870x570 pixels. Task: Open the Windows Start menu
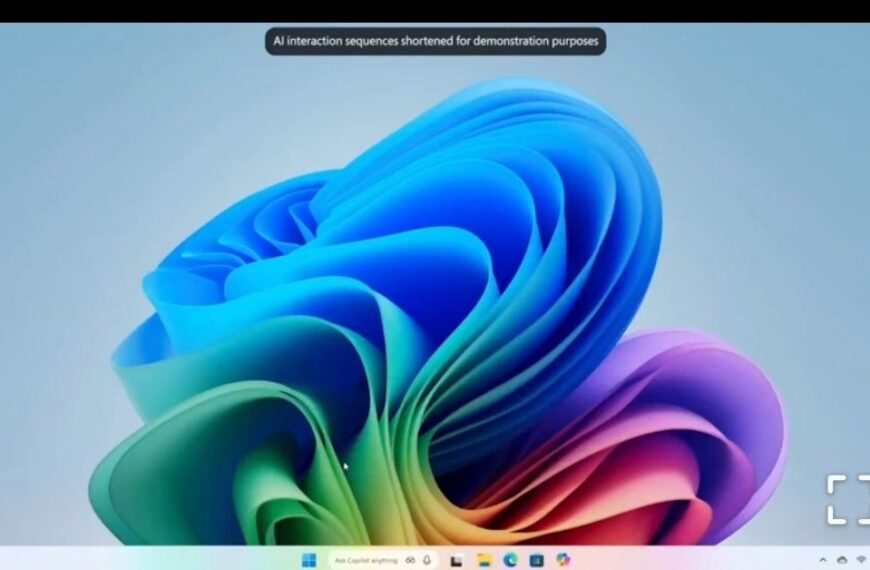pyautogui.click(x=309, y=561)
